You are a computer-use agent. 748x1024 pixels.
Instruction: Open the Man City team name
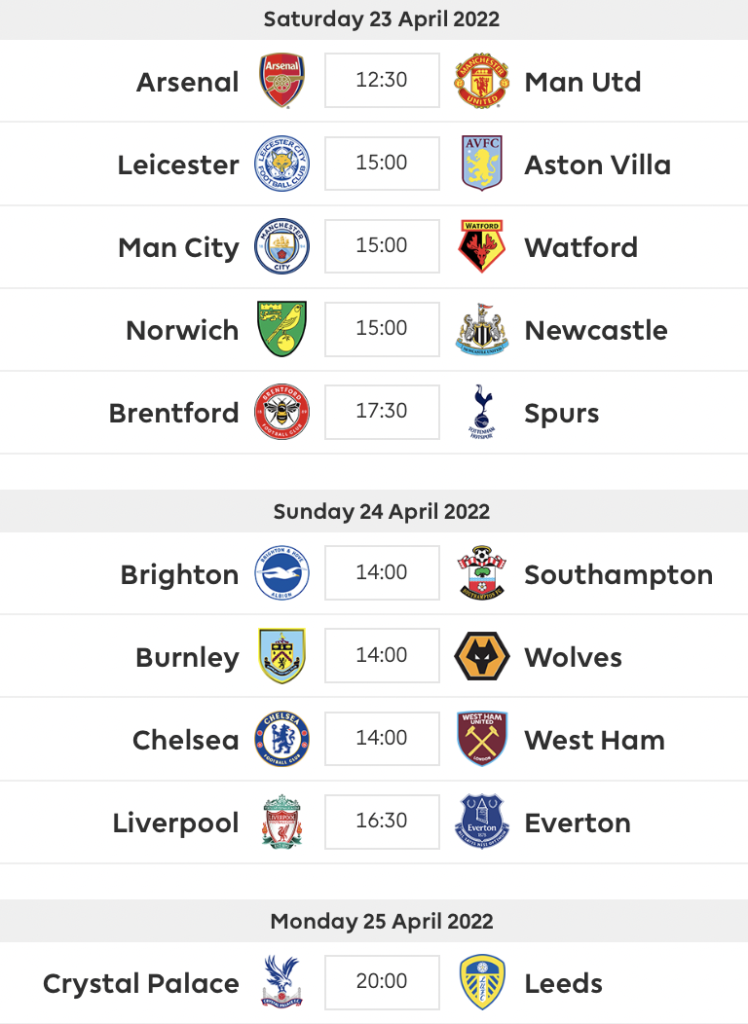click(x=178, y=248)
